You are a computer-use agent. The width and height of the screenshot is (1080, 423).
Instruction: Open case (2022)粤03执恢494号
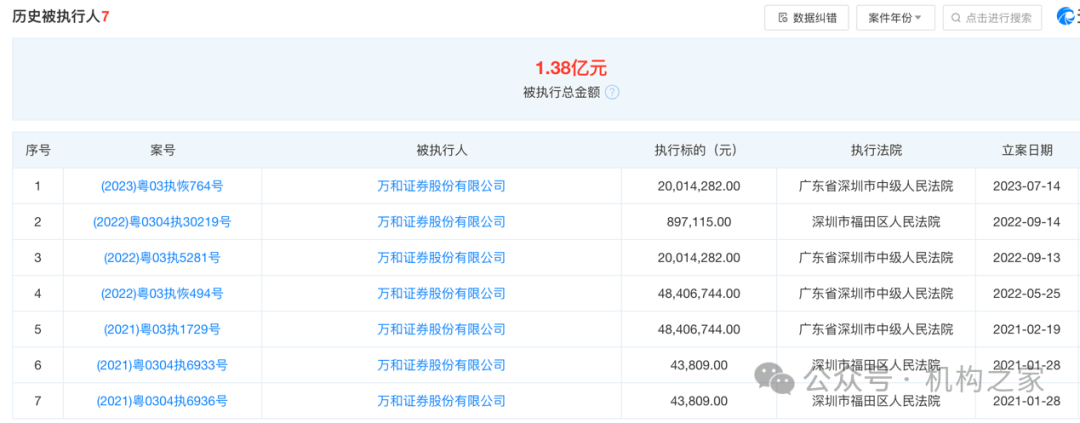point(162,294)
